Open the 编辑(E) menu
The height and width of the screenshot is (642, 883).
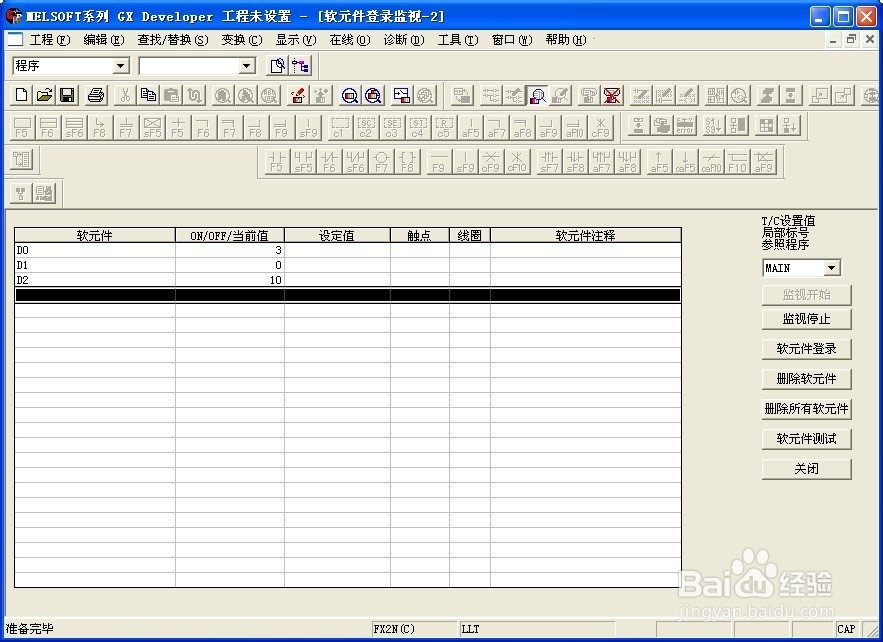pos(104,40)
